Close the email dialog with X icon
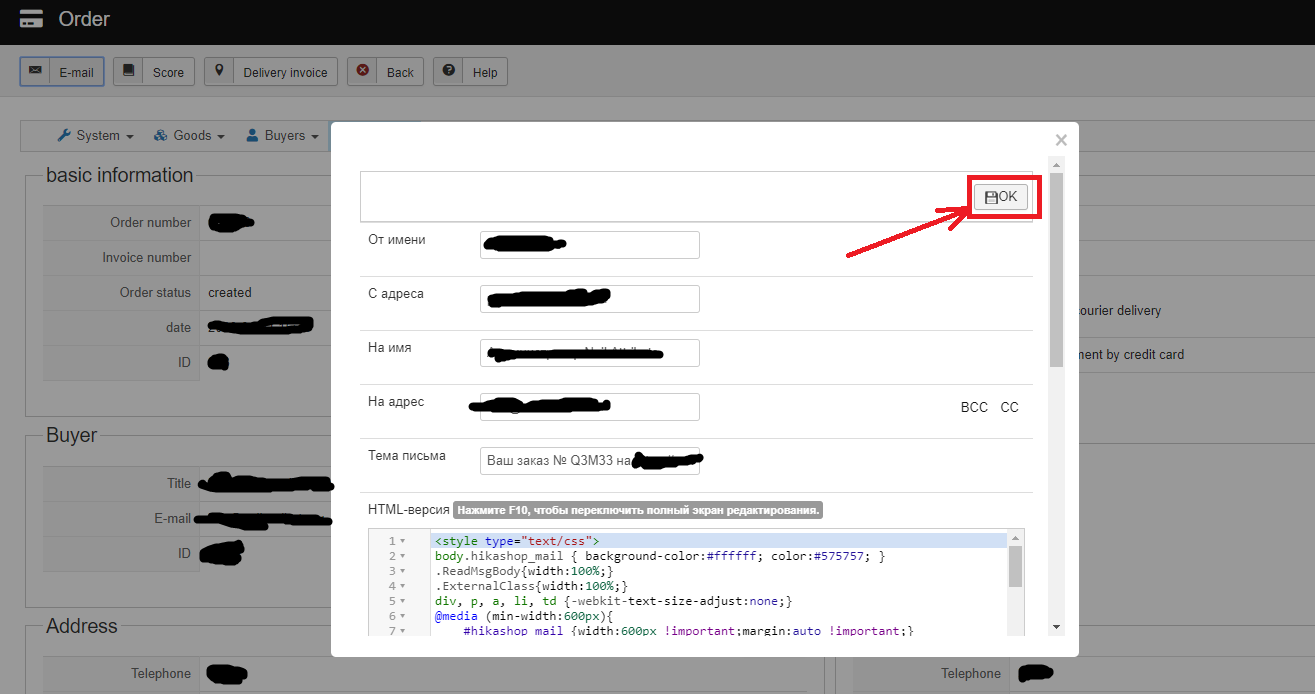This screenshot has width=1315, height=694. tap(1061, 140)
